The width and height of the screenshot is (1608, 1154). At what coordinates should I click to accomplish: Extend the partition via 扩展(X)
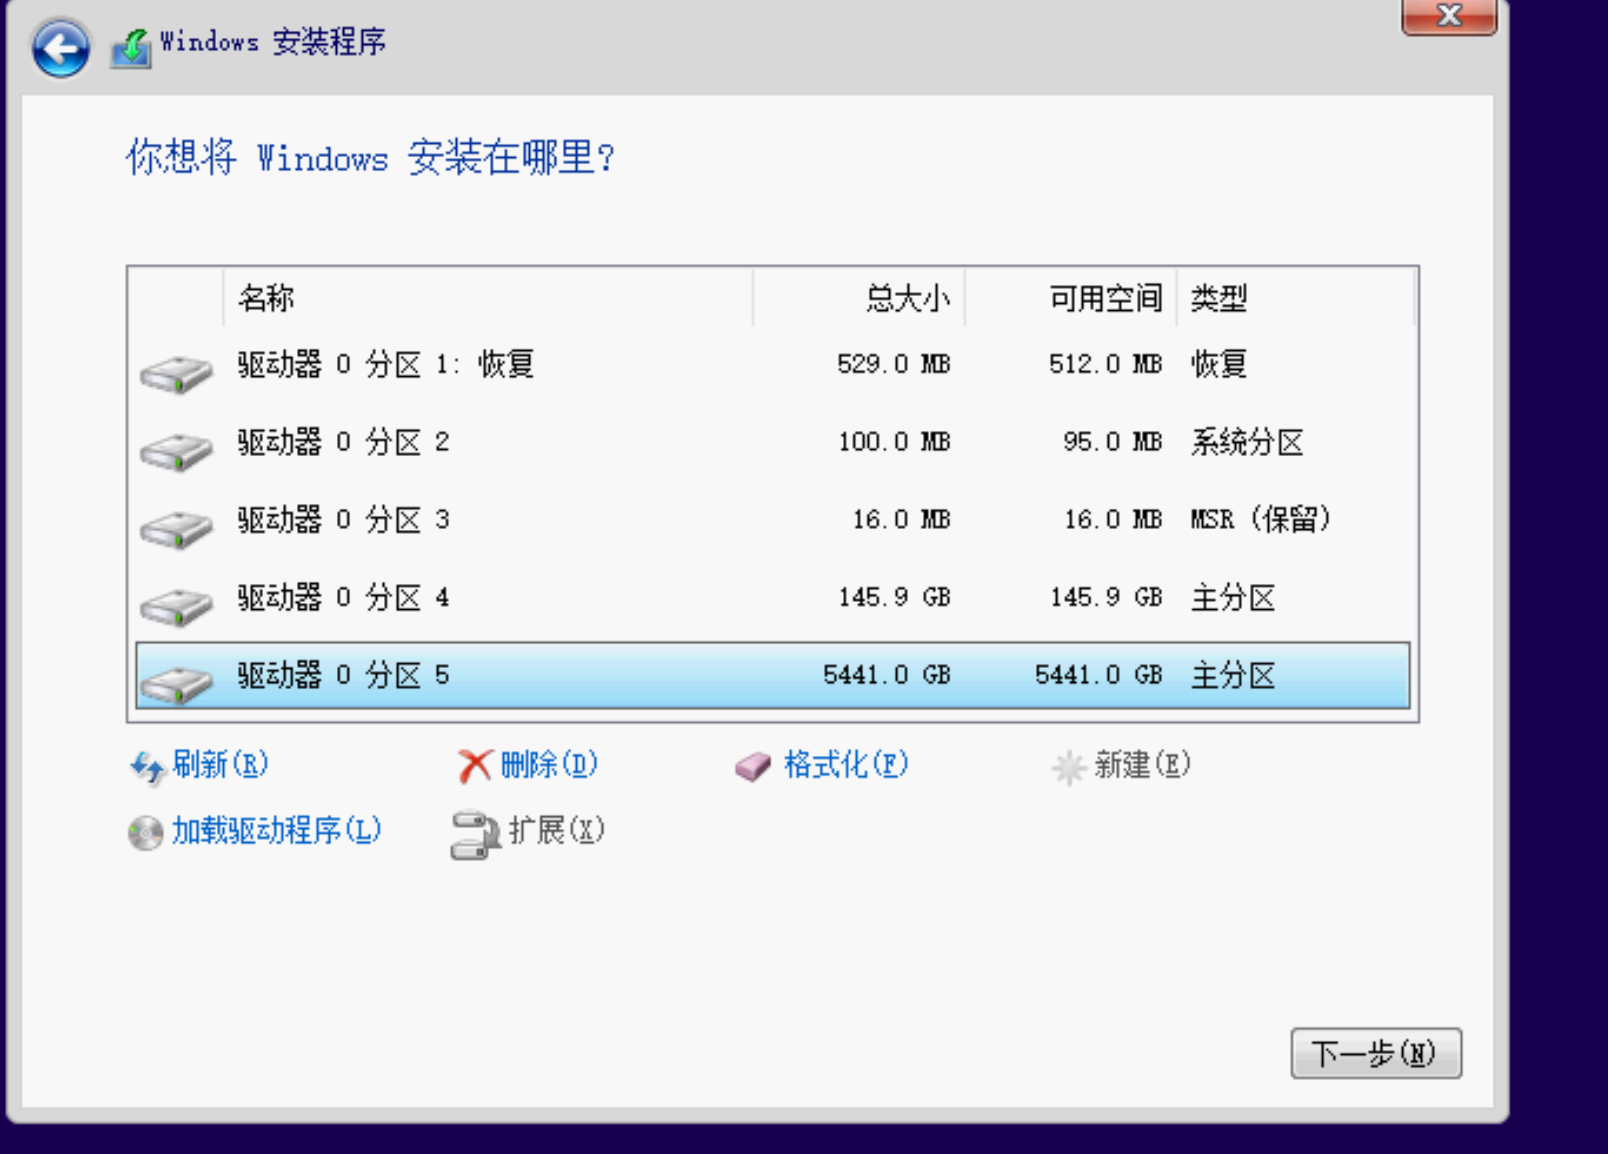(557, 830)
